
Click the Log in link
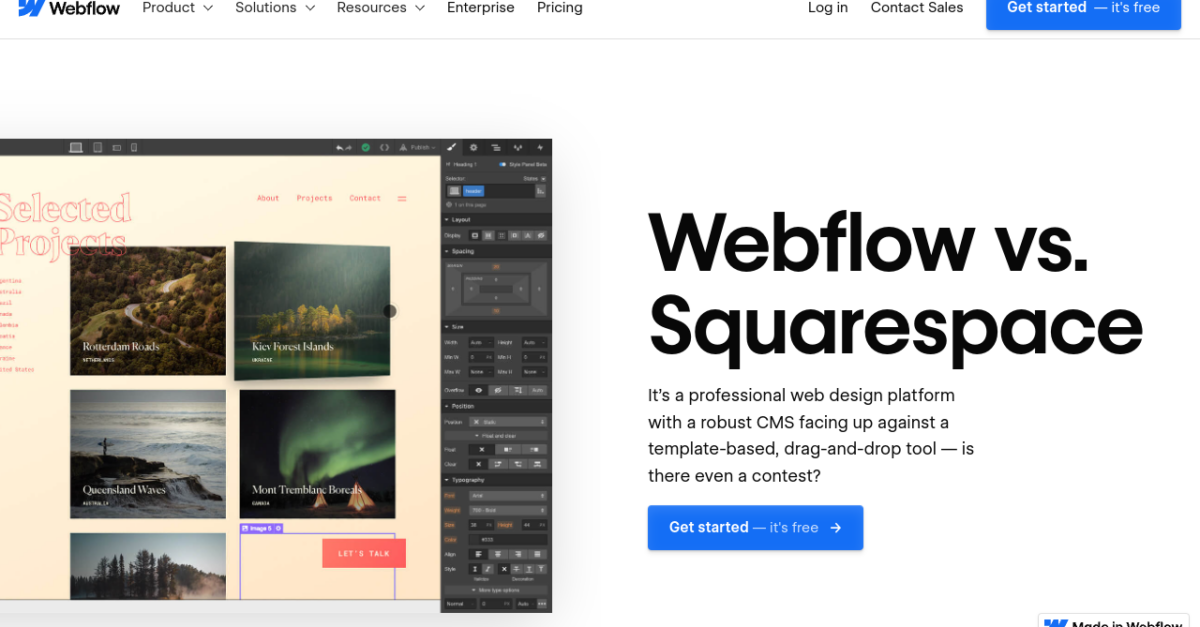[x=827, y=8]
